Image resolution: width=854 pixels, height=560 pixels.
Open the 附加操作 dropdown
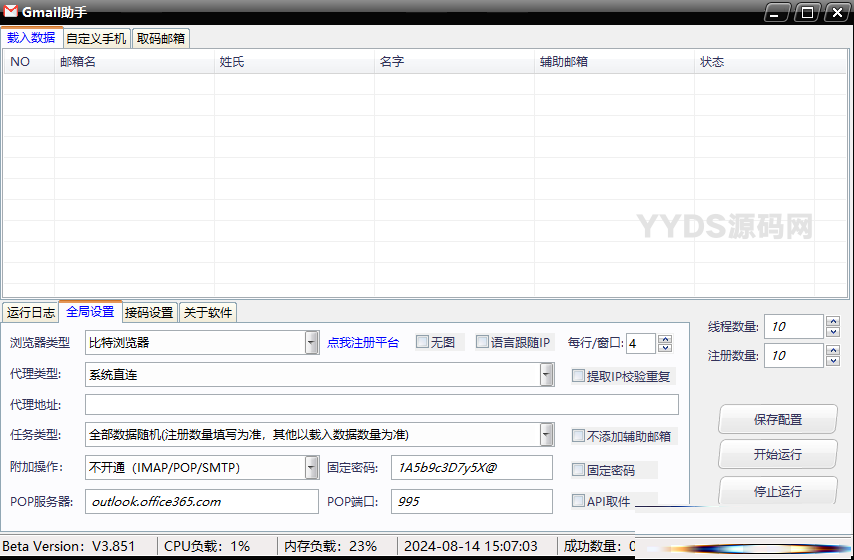(311, 467)
